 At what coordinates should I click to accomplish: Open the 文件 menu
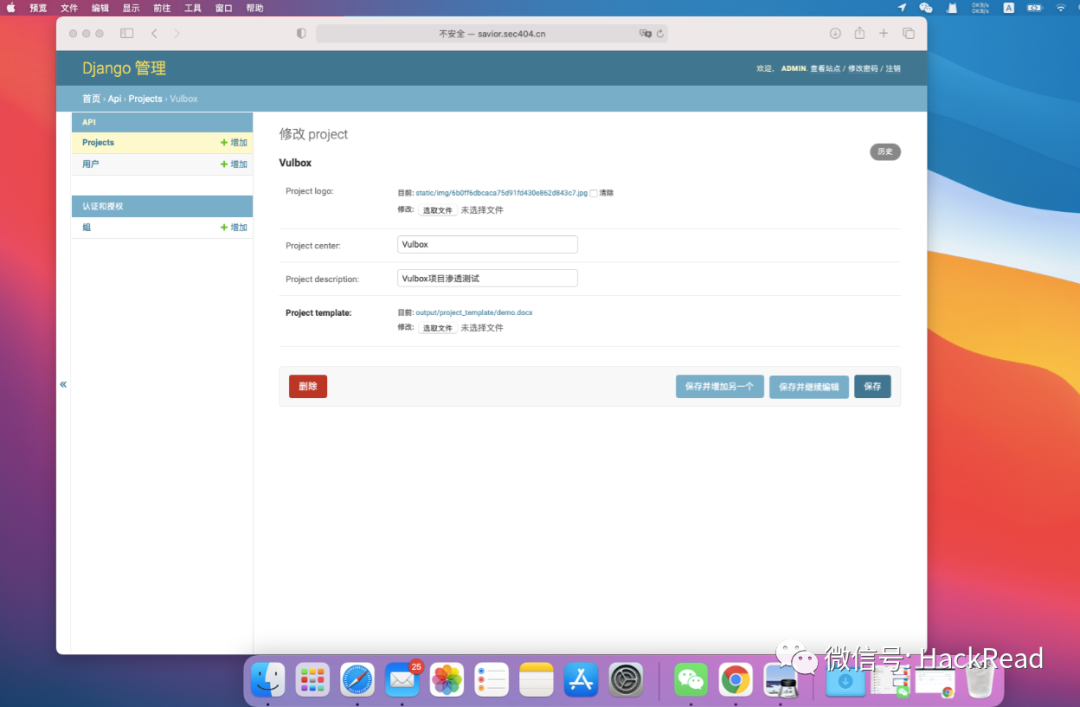click(x=69, y=8)
